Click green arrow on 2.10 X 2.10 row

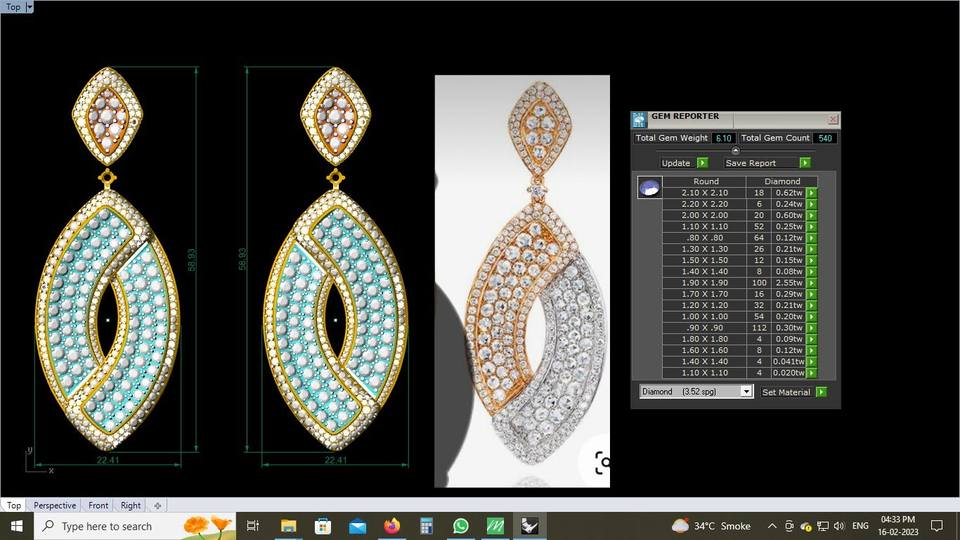[811, 192]
